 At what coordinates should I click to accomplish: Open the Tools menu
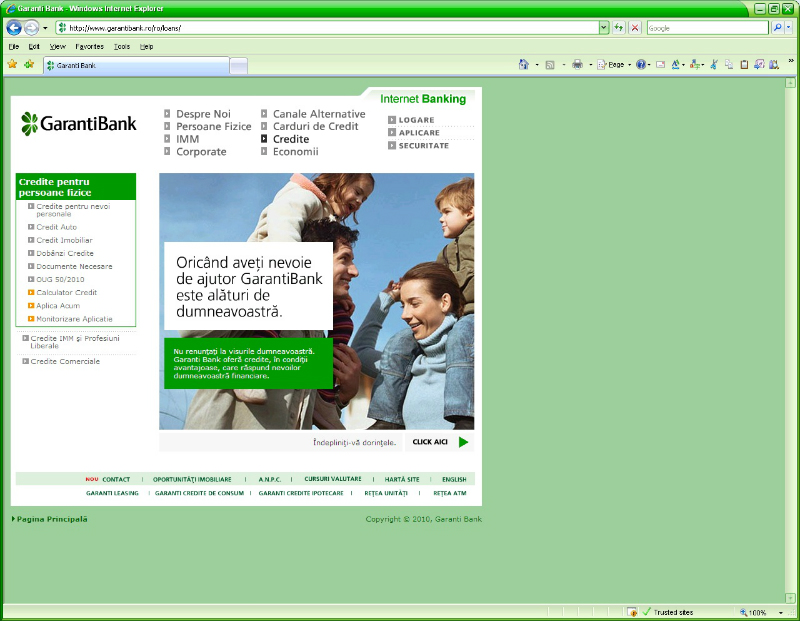(x=122, y=46)
